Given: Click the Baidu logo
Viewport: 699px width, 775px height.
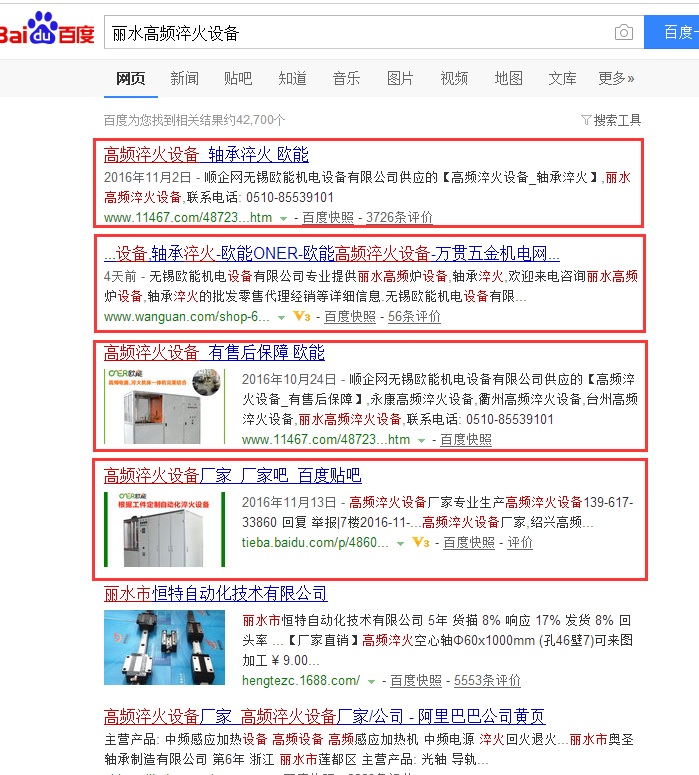Looking at the screenshot, I should (x=47, y=33).
